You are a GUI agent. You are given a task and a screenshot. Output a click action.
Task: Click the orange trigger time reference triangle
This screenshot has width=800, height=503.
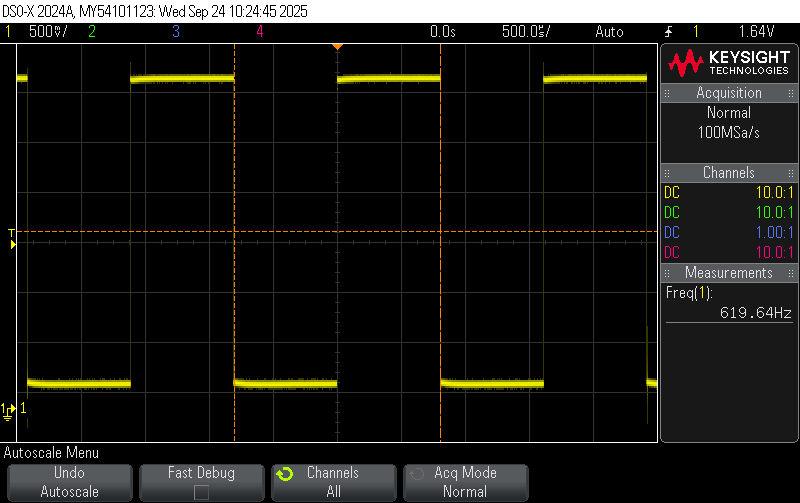click(337, 47)
